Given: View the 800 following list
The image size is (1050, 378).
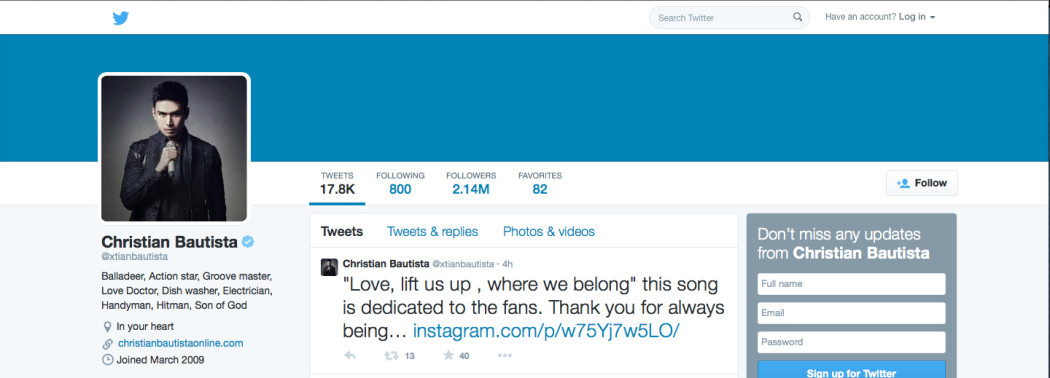Looking at the screenshot, I should pyautogui.click(x=400, y=184).
